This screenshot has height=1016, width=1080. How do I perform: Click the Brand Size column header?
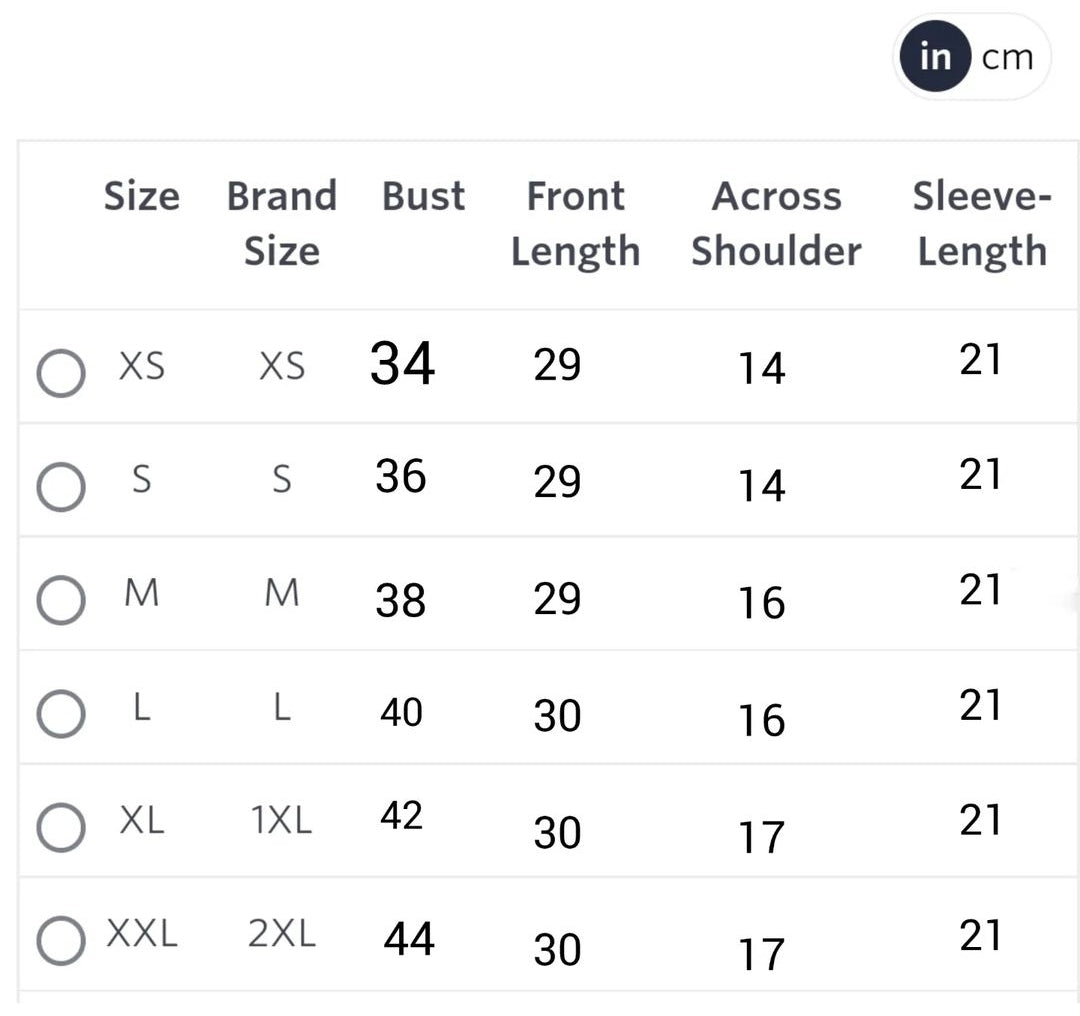(x=281, y=223)
